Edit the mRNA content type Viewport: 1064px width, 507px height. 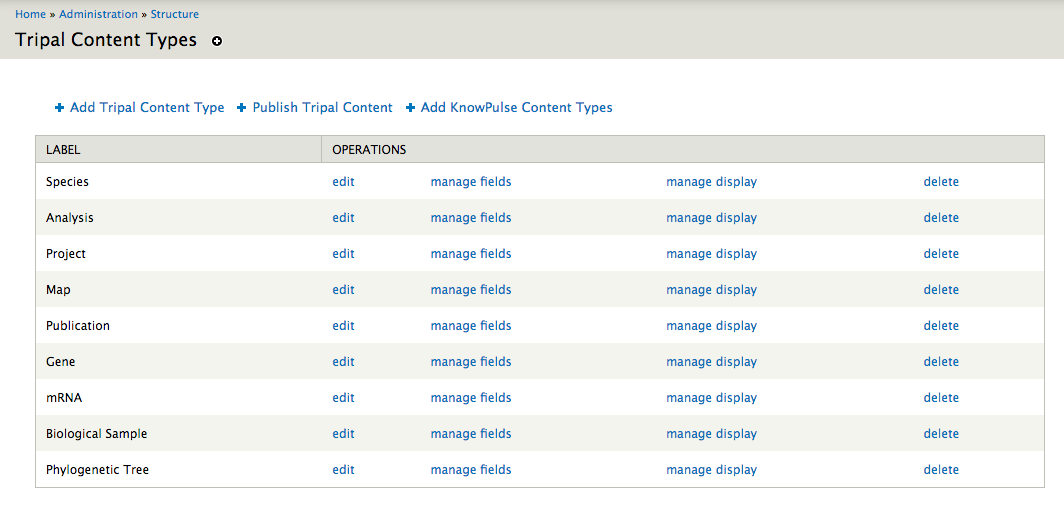pyautogui.click(x=343, y=398)
